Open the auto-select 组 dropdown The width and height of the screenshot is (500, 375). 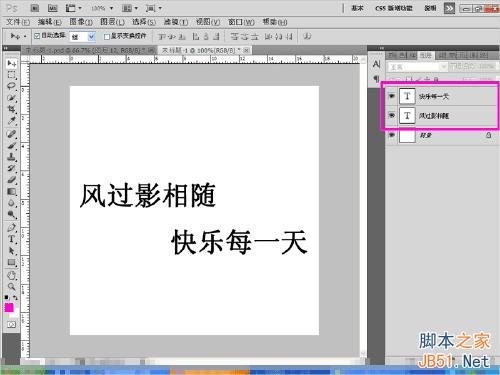pos(82,37)
